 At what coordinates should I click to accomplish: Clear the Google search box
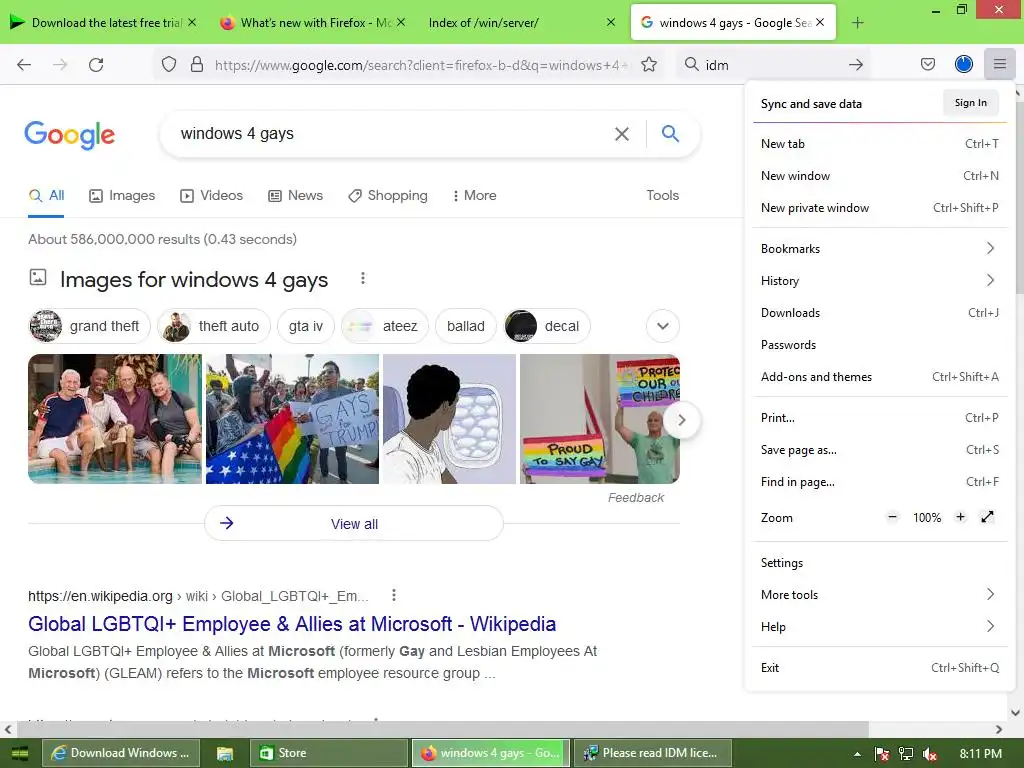click(x=622, y=134)
